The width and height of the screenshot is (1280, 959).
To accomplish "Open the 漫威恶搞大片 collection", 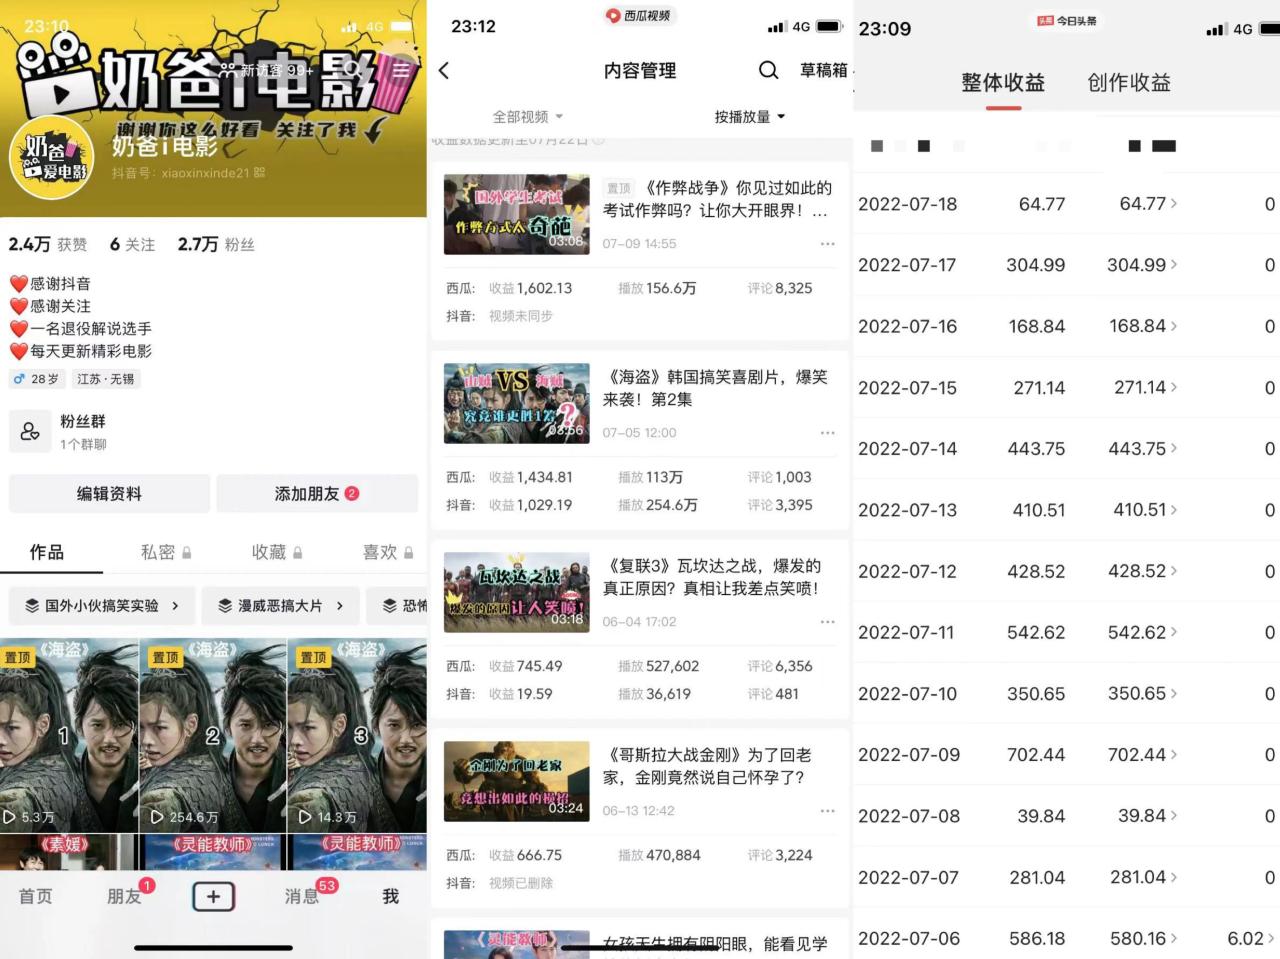I will point(281,606).
